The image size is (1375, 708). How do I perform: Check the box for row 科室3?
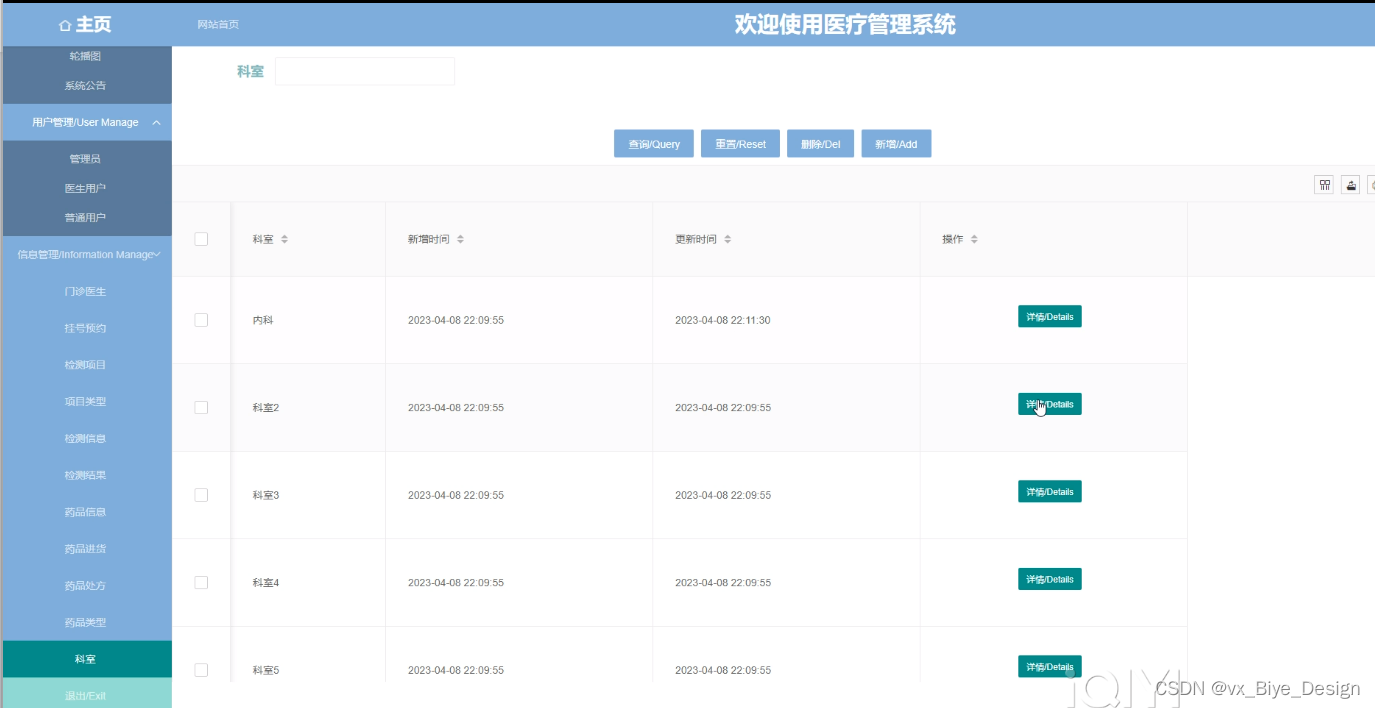click(201, 495)
